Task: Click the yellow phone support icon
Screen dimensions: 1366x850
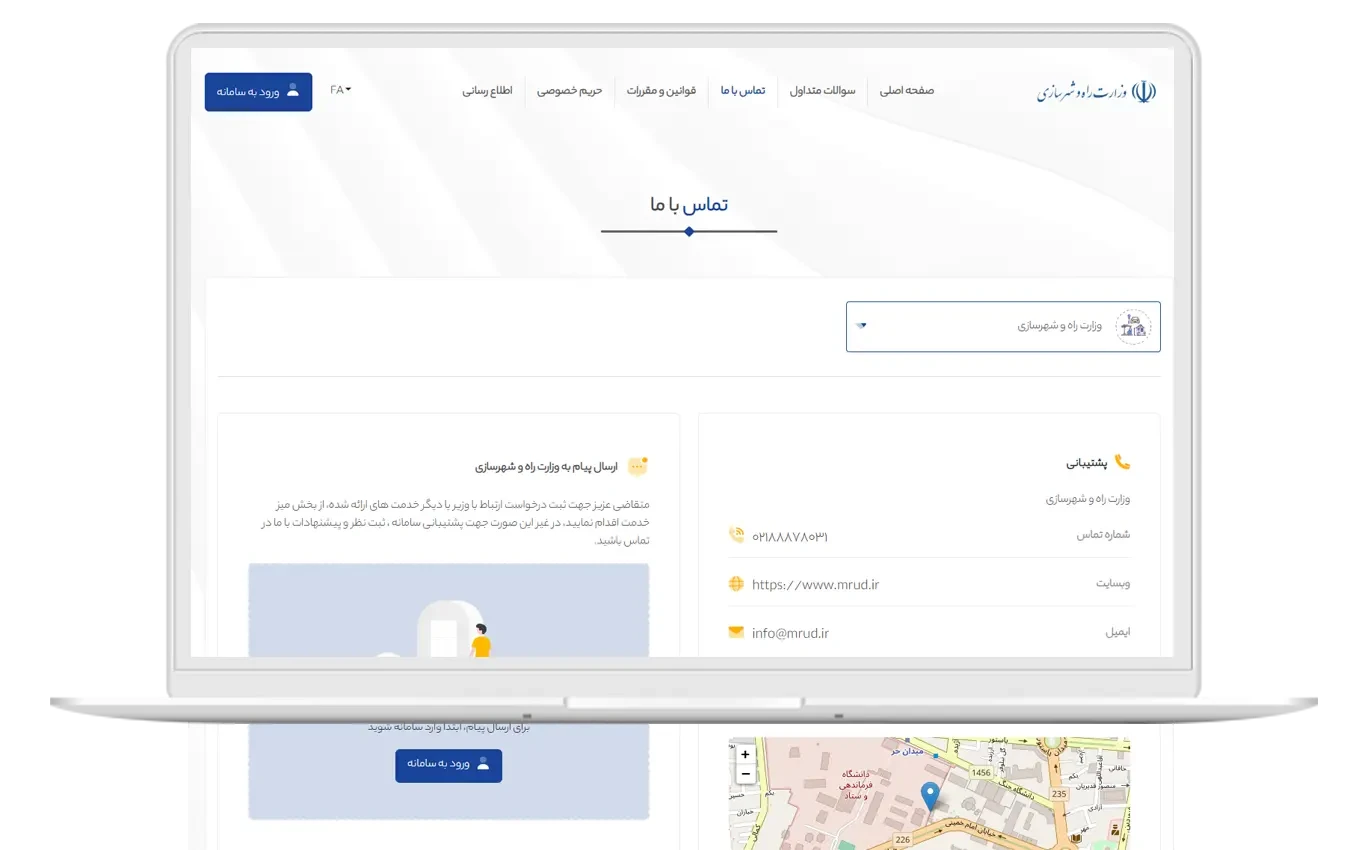Action: [x=1122, y=462]
